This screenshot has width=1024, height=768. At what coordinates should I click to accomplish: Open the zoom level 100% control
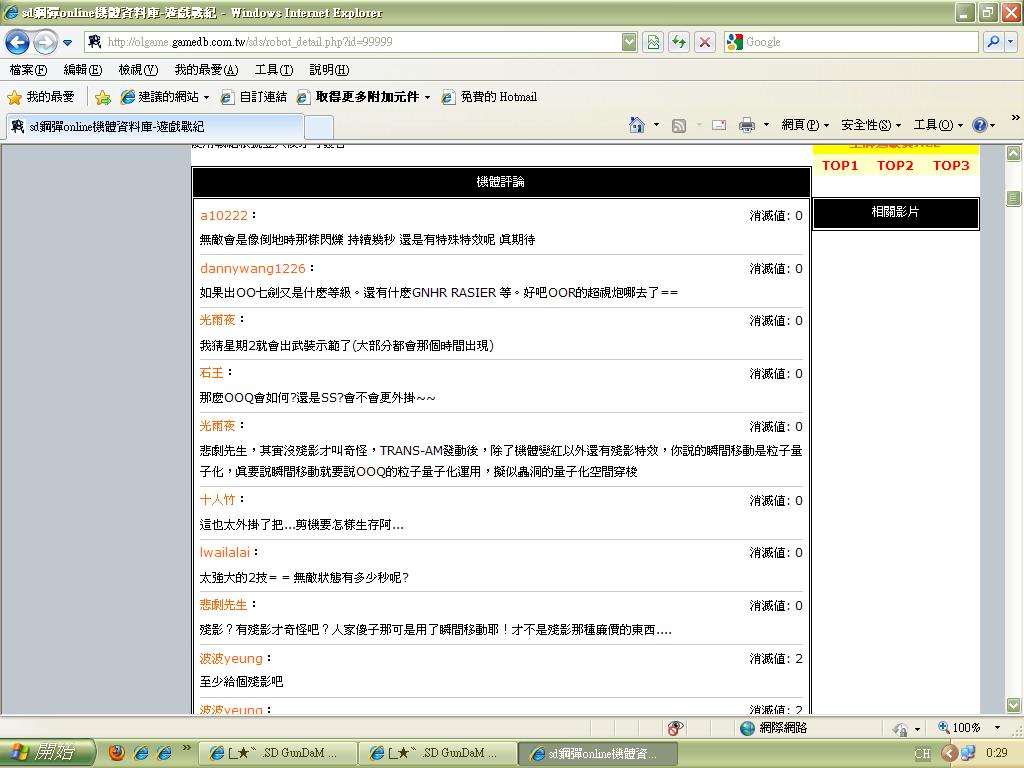[969, 728]
